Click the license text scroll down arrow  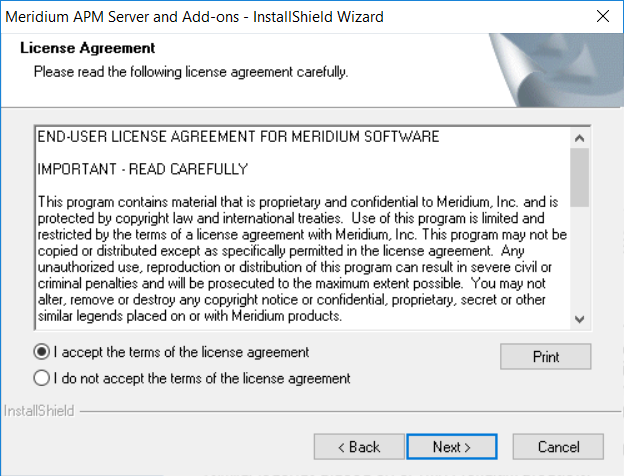(579, 319)
